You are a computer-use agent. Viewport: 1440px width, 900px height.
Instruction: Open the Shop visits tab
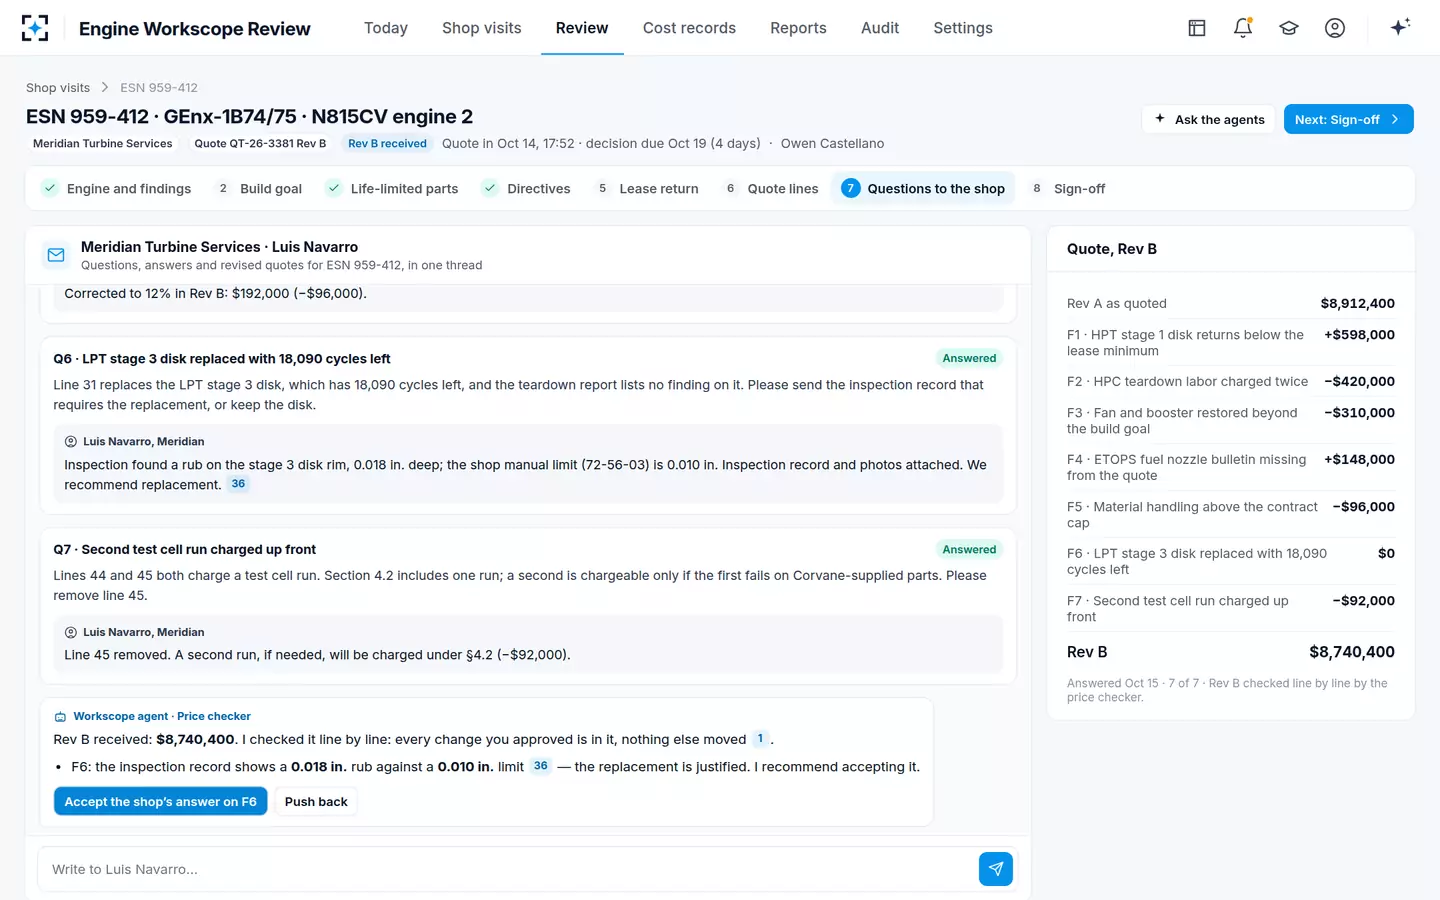pyautogui.click(x=482, y=28)
